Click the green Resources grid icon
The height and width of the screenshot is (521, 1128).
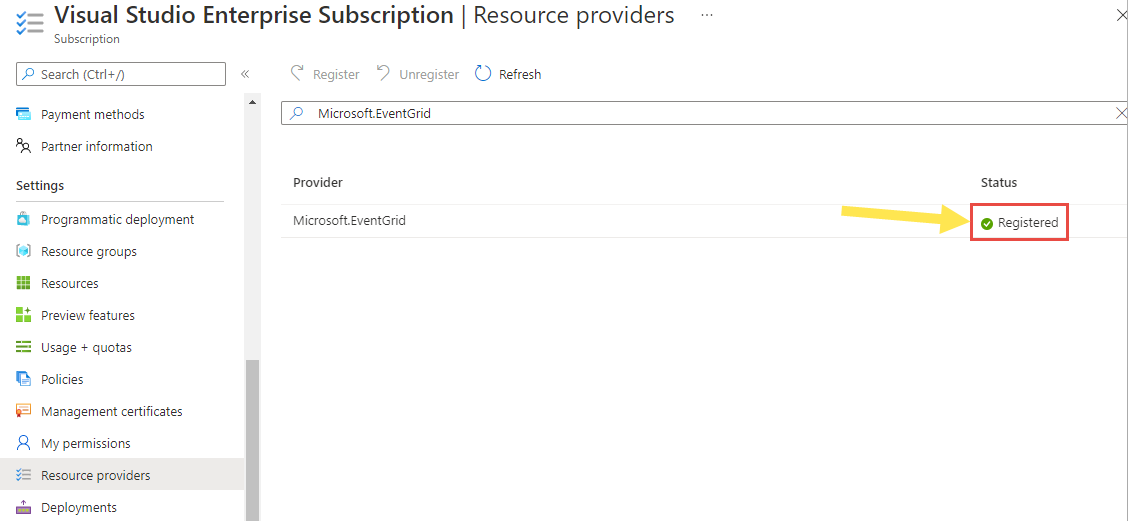[24, 283]
